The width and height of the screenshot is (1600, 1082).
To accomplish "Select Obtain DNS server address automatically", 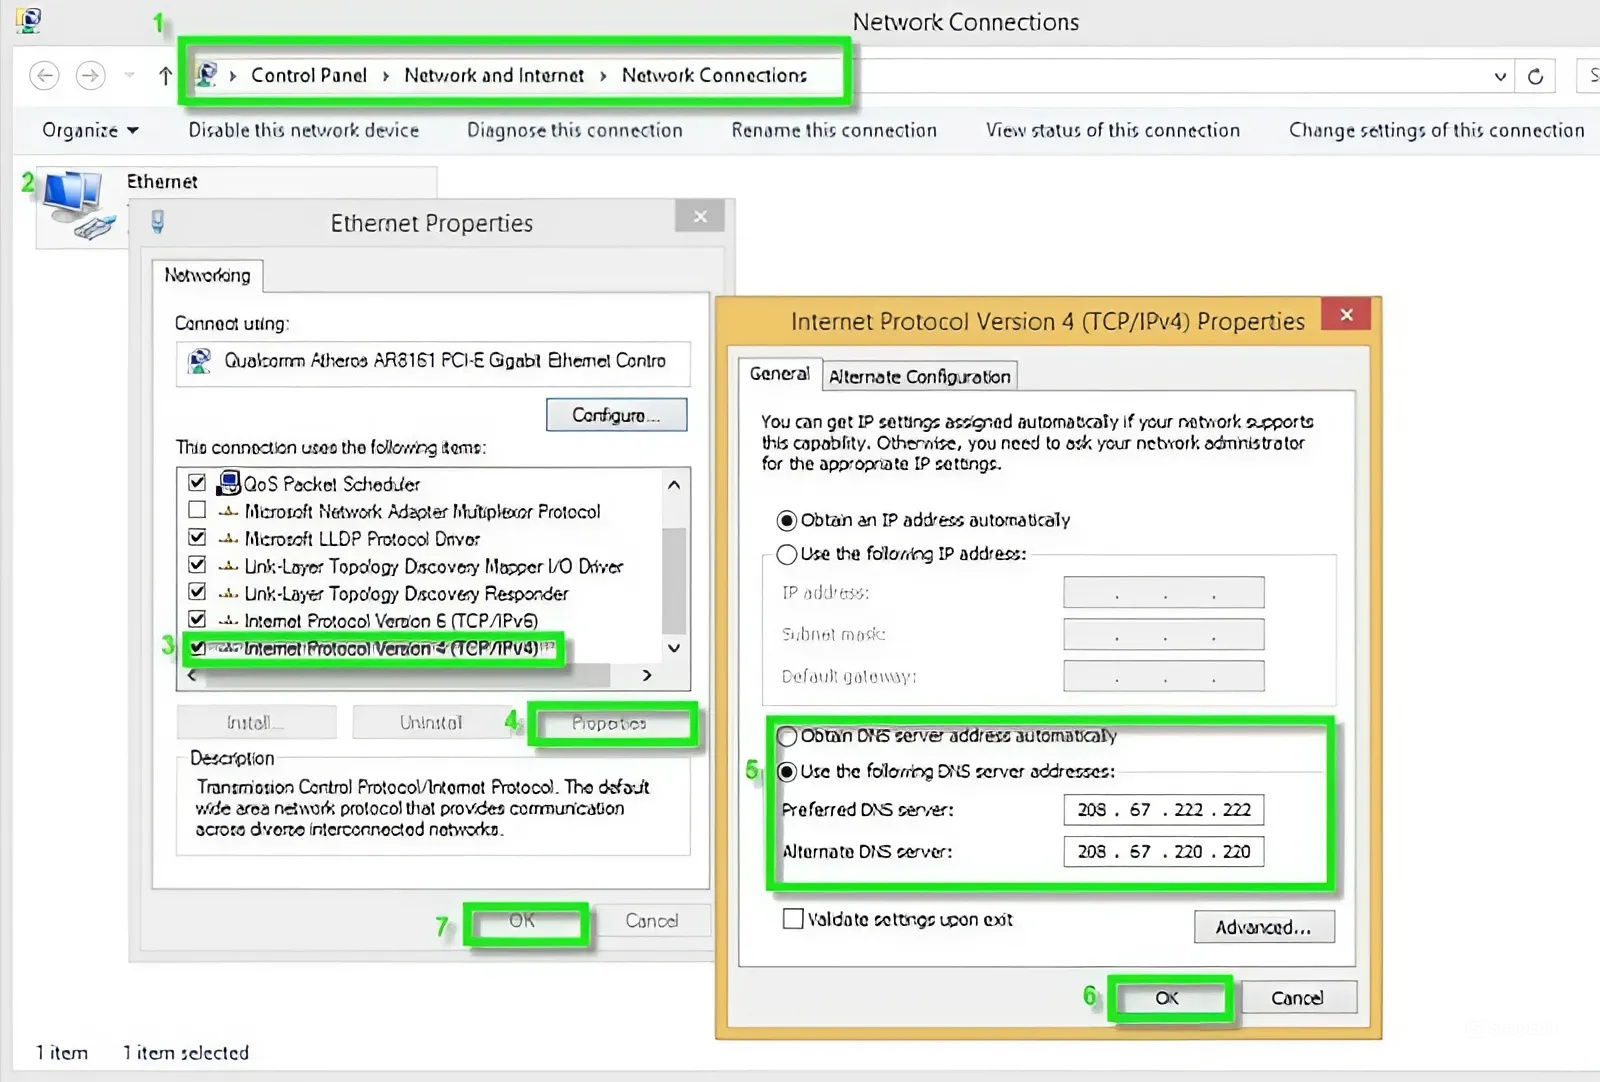I will (787, 736).
